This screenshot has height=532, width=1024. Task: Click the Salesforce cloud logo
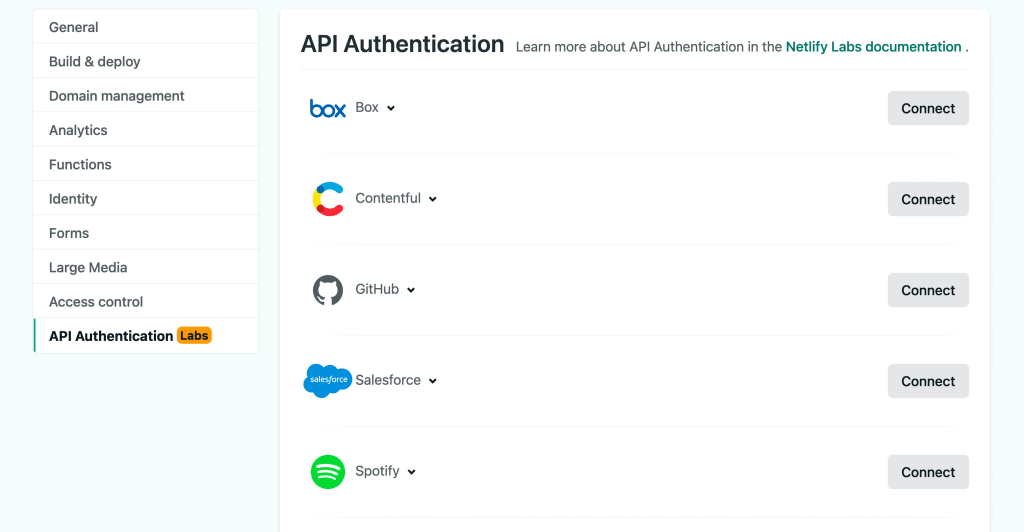(328, 381)
